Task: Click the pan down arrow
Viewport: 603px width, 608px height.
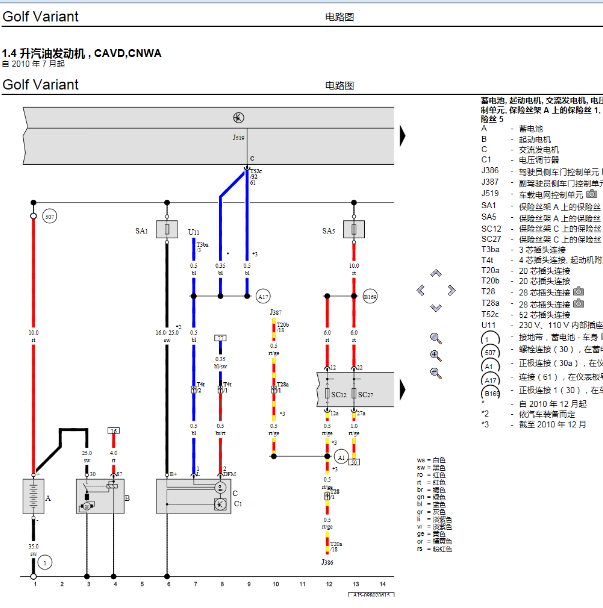Action: point(436,308)
